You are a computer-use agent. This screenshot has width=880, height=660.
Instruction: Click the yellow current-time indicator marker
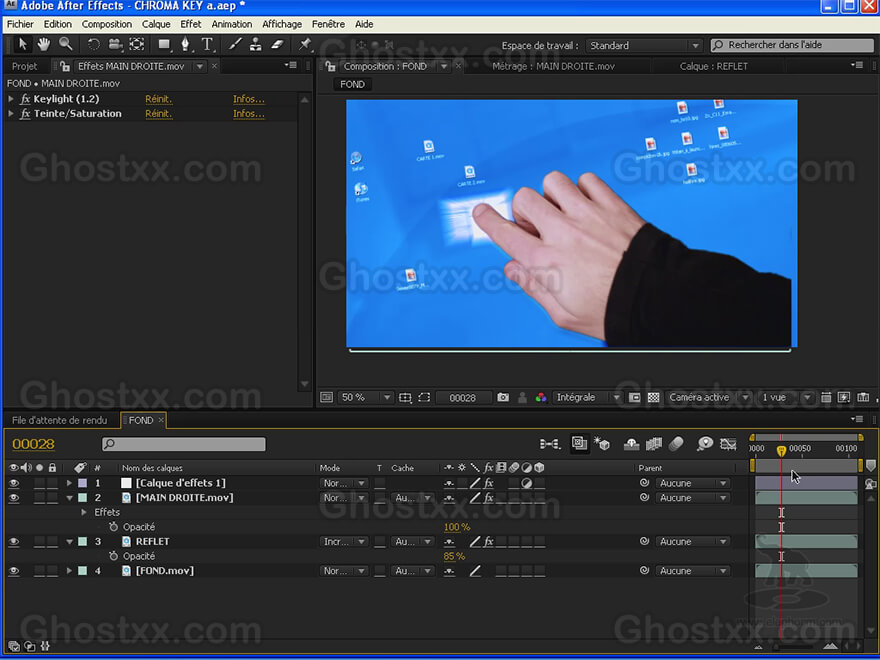[781, 450]
